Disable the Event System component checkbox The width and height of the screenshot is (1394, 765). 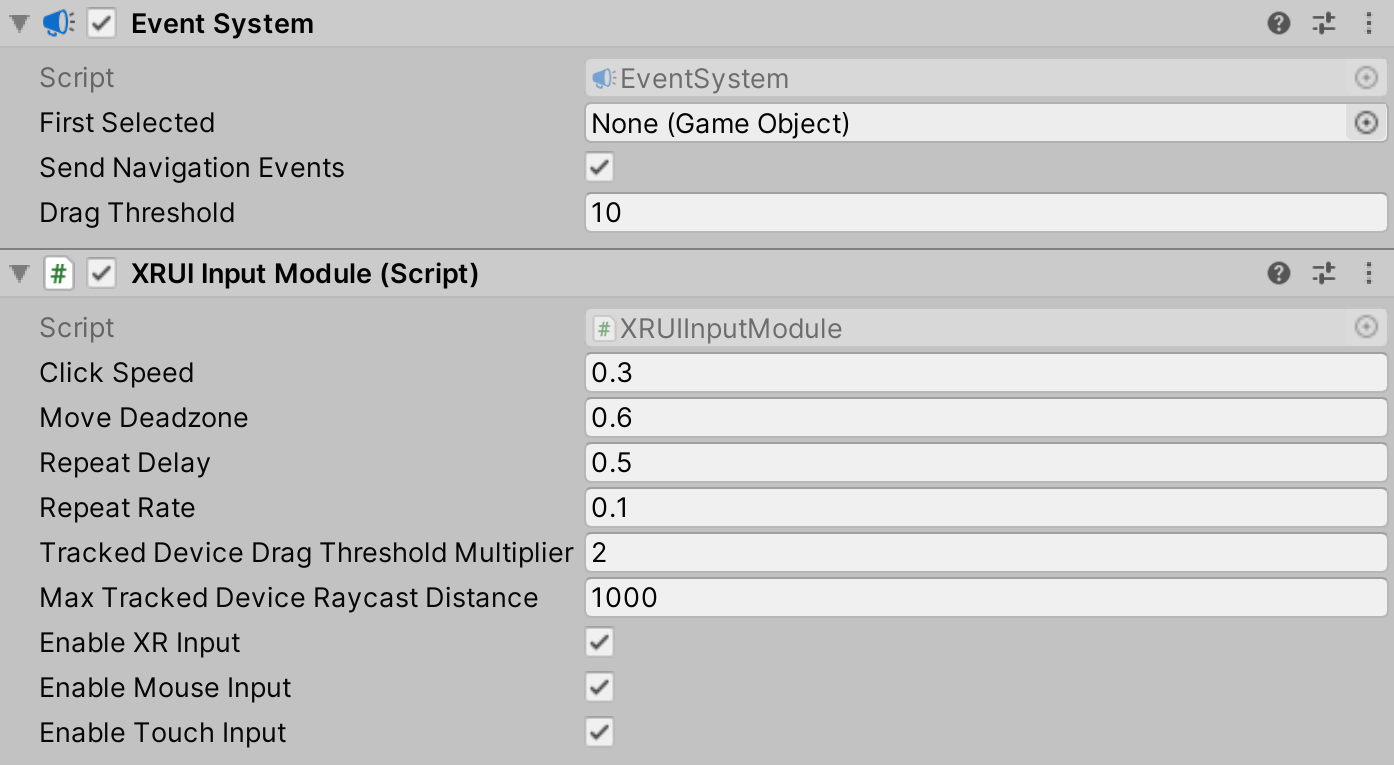(99, 23)
